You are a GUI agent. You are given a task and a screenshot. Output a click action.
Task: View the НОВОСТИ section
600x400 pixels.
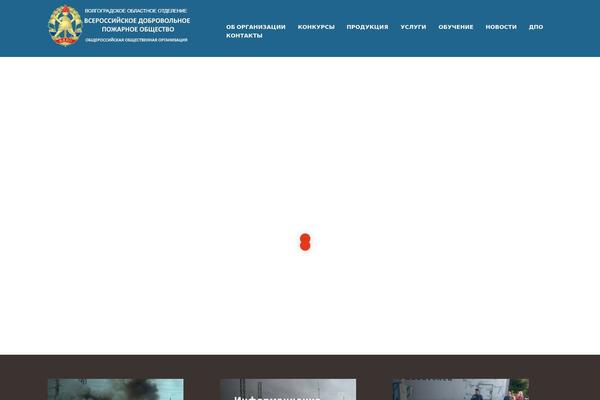(501, 27)
